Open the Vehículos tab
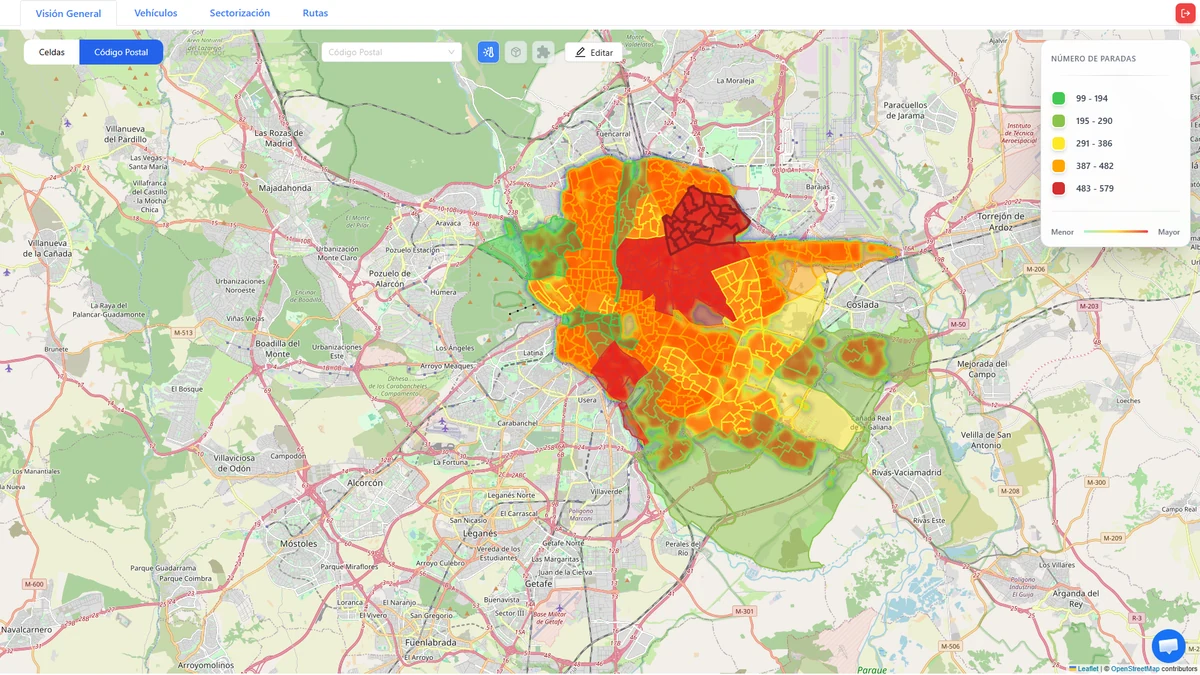This screenshot has width=1200, height=675. click(x=156, y=13)
